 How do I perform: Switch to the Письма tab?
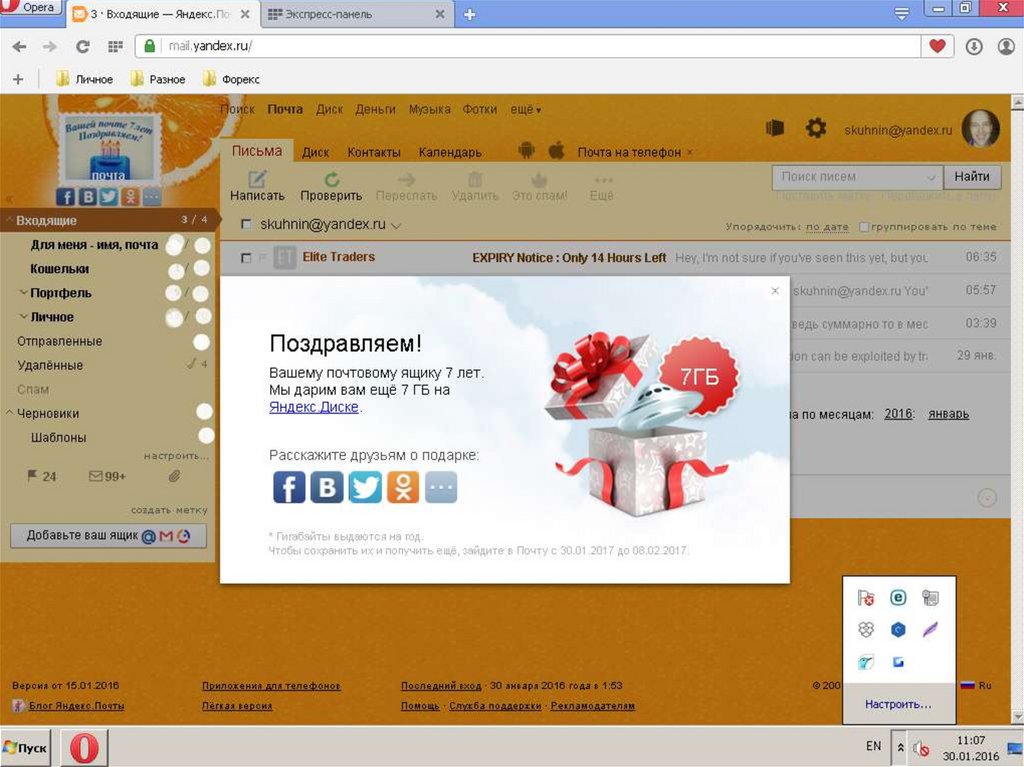coord(257,151)
